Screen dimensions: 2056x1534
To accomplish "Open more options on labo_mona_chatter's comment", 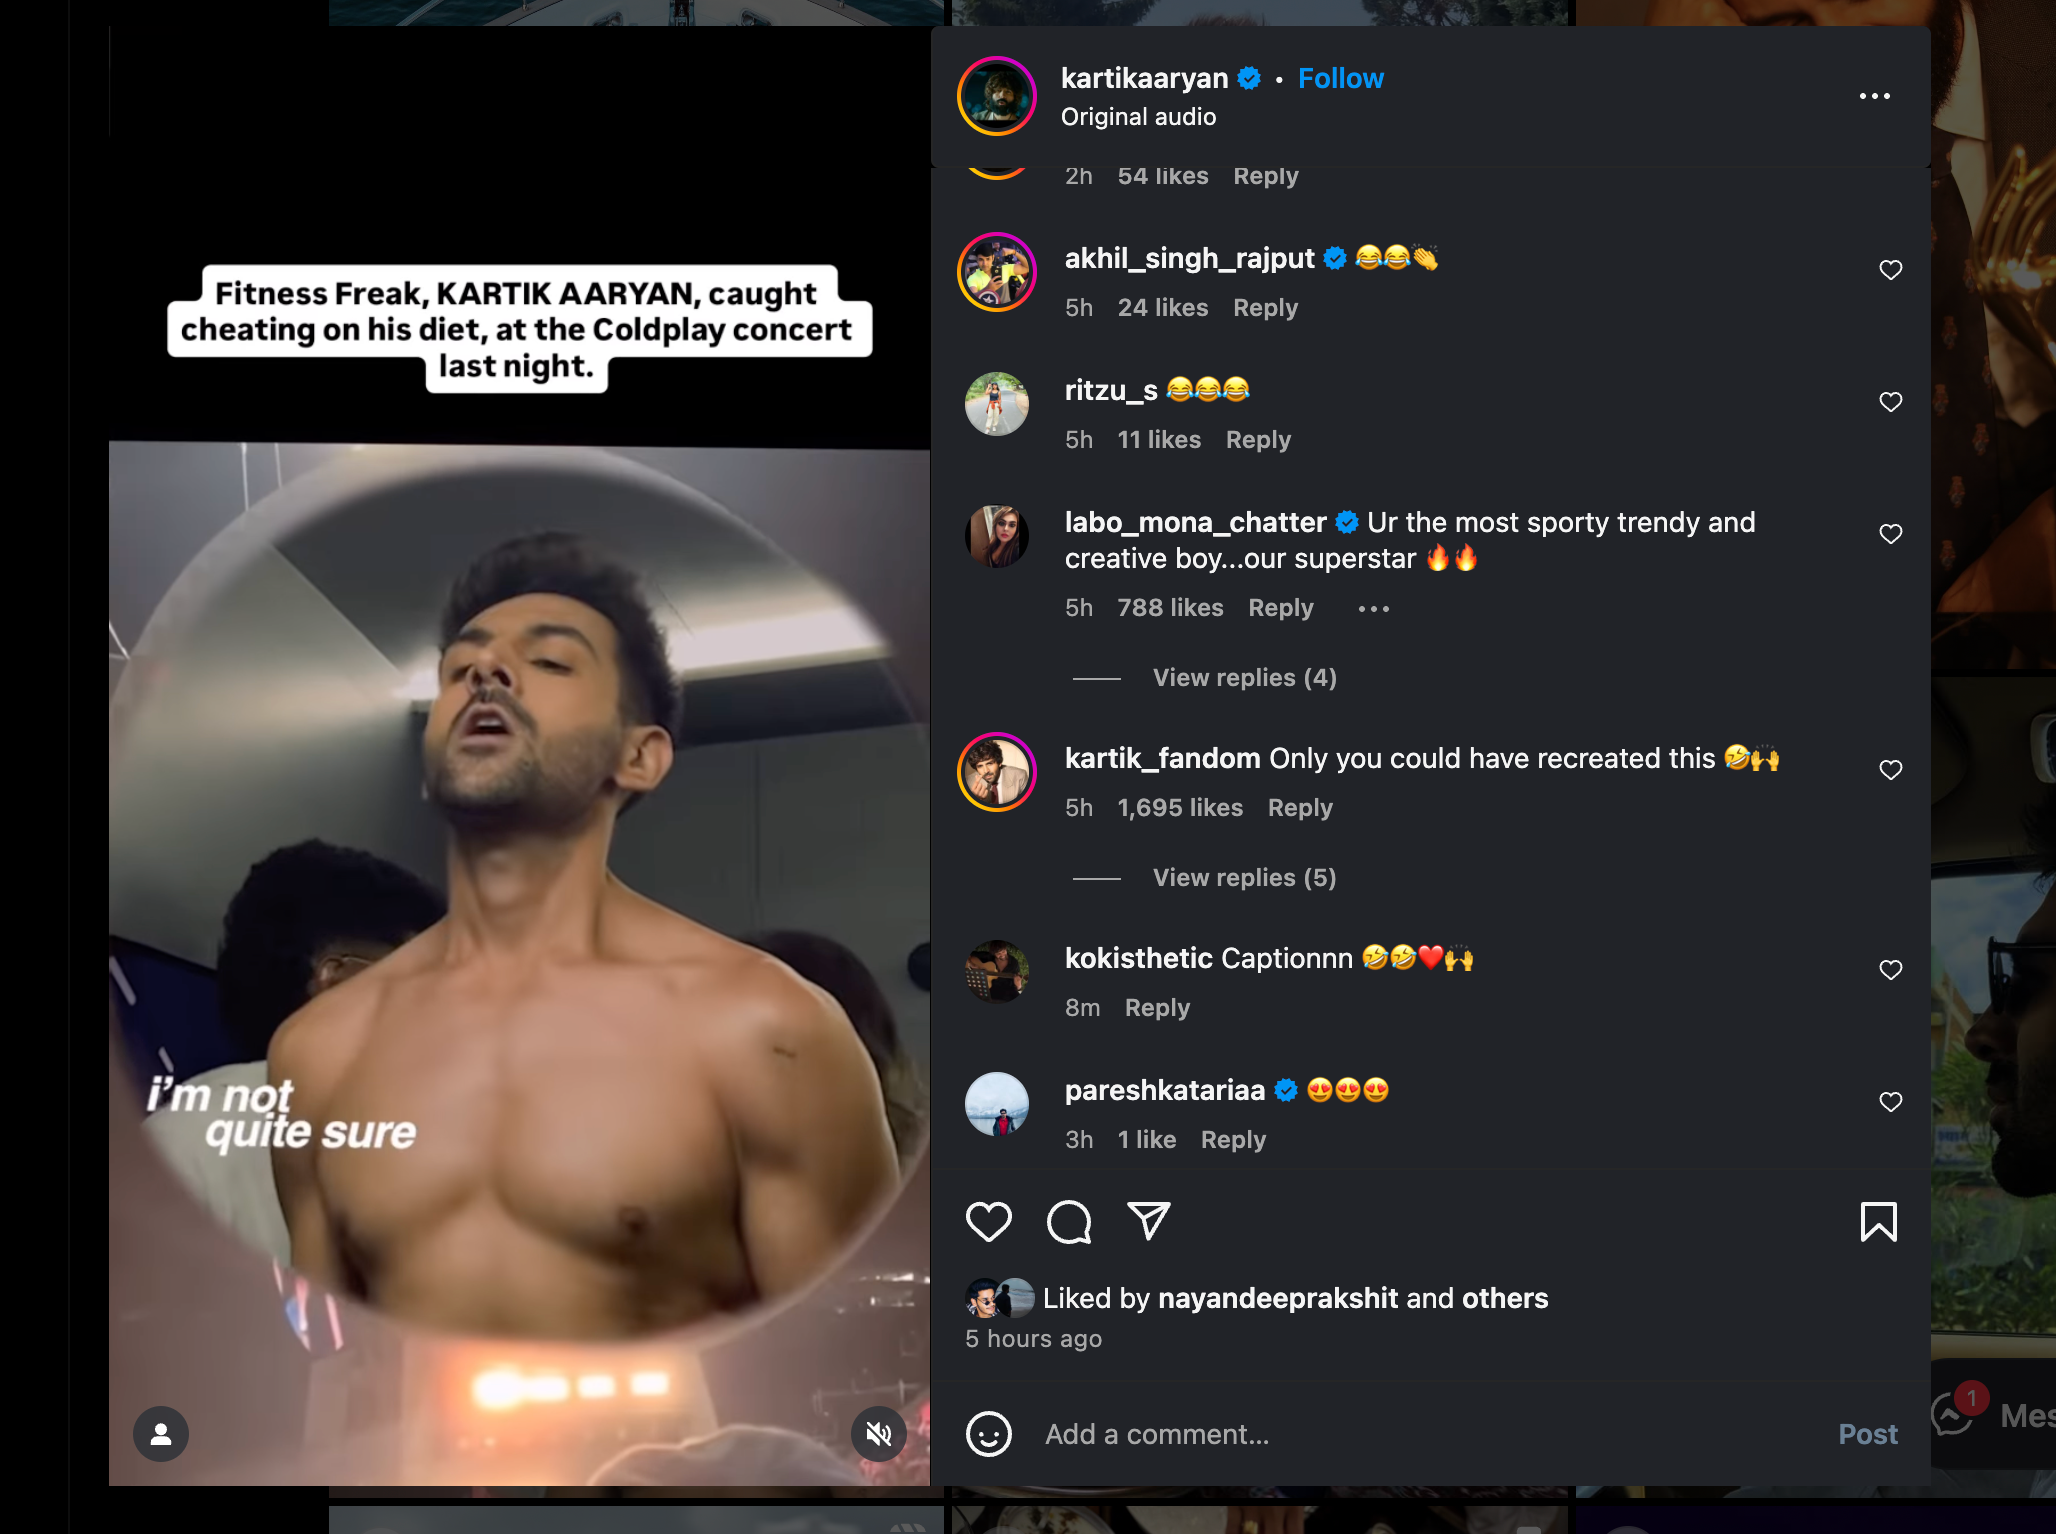I will [x=1372, y=607].
